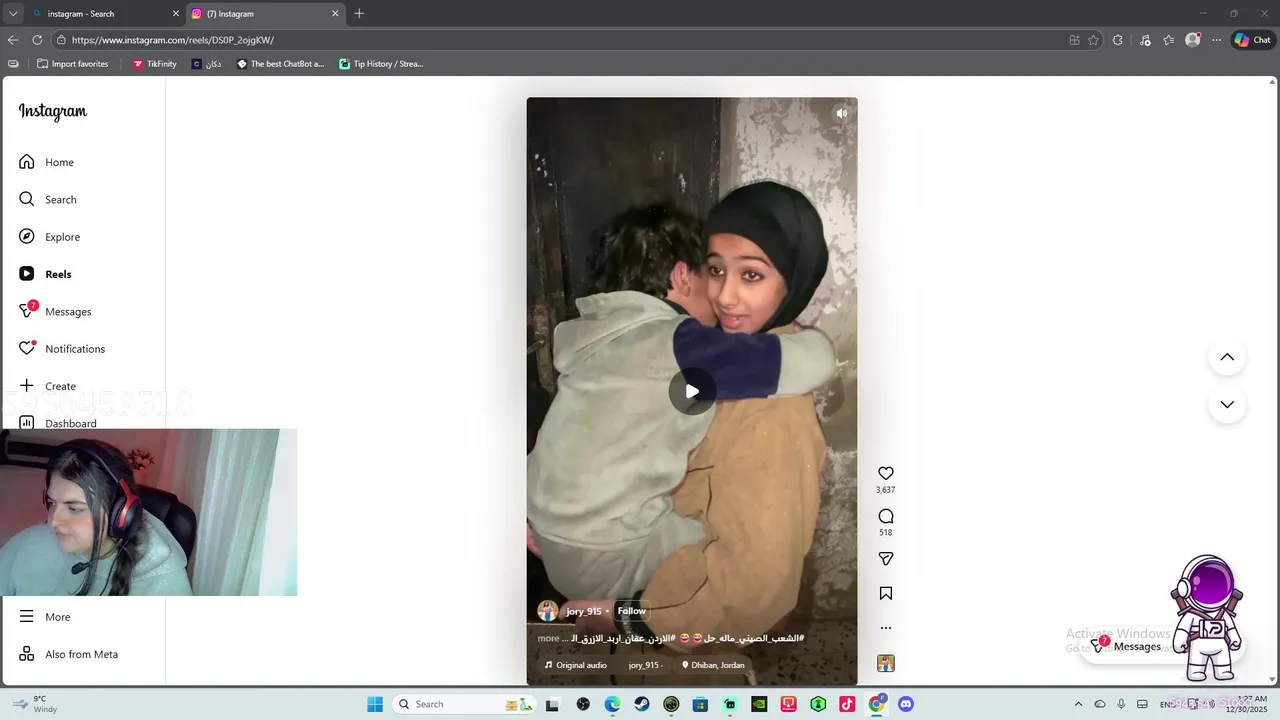Close the '(7) Instagram' tab
1280x720 pixels.
point(335,14)
